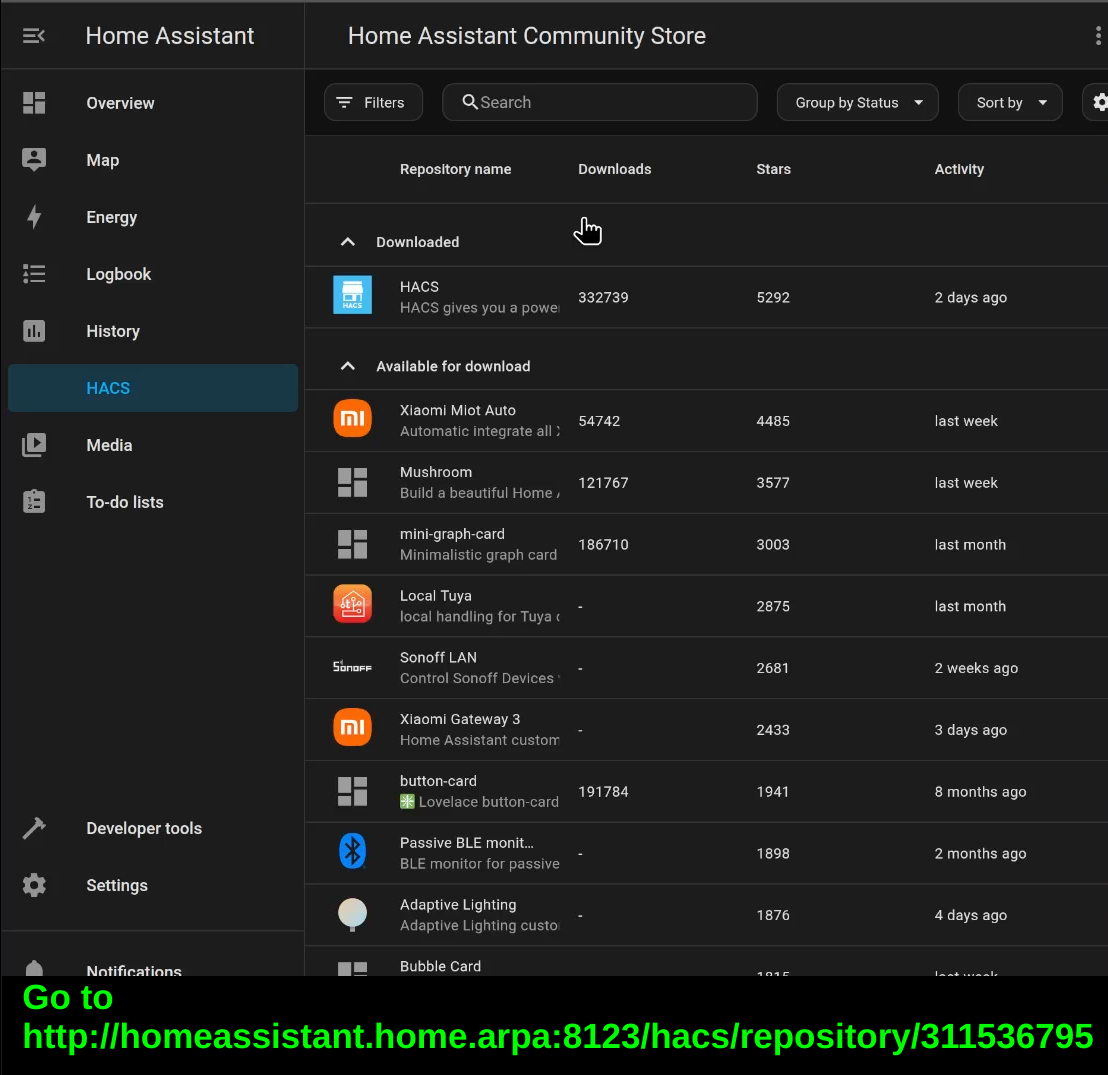Open Developer tools from the sidebar

point(153,828)
